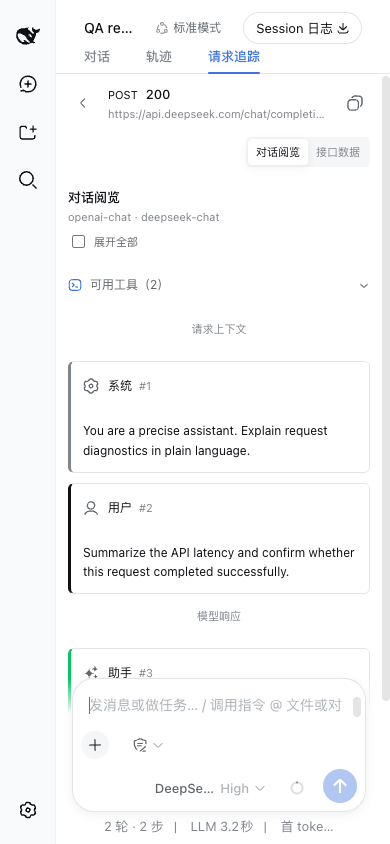Image resolution: width=390 pixels, height=844 pixels.
Task: Click the 标准模式 mode indicator
Action: click(x=189, y=28)
